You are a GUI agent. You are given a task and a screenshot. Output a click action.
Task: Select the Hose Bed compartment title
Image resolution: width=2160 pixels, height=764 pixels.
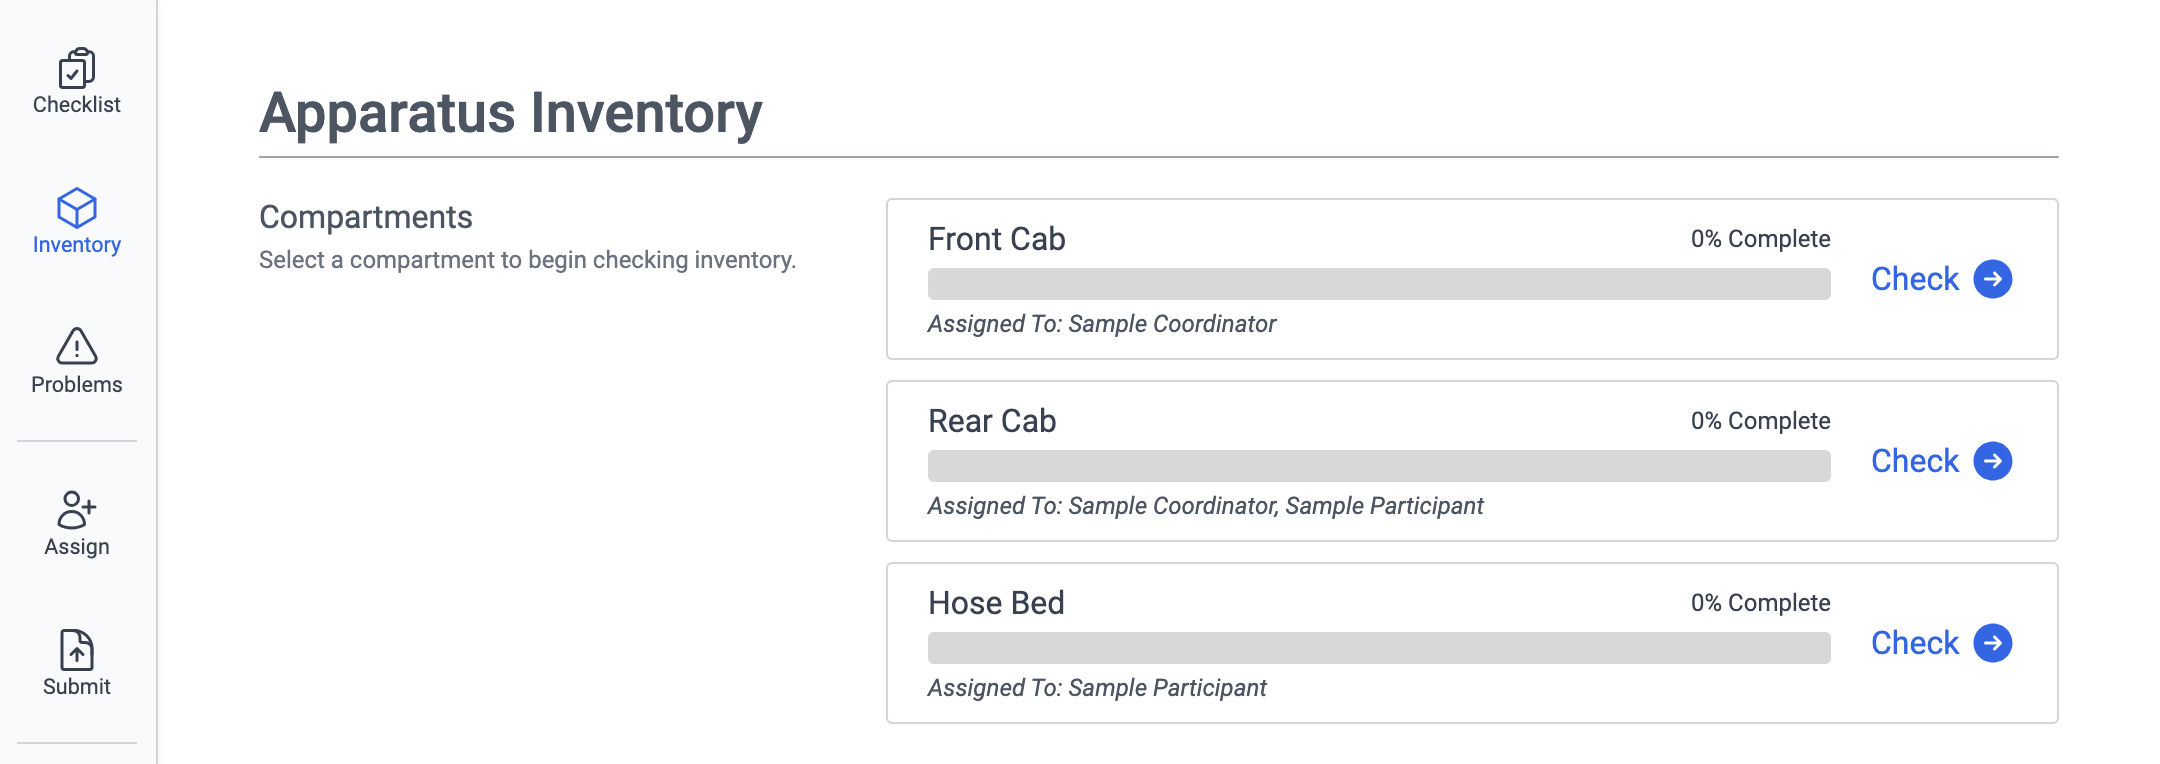click(996, 603)
